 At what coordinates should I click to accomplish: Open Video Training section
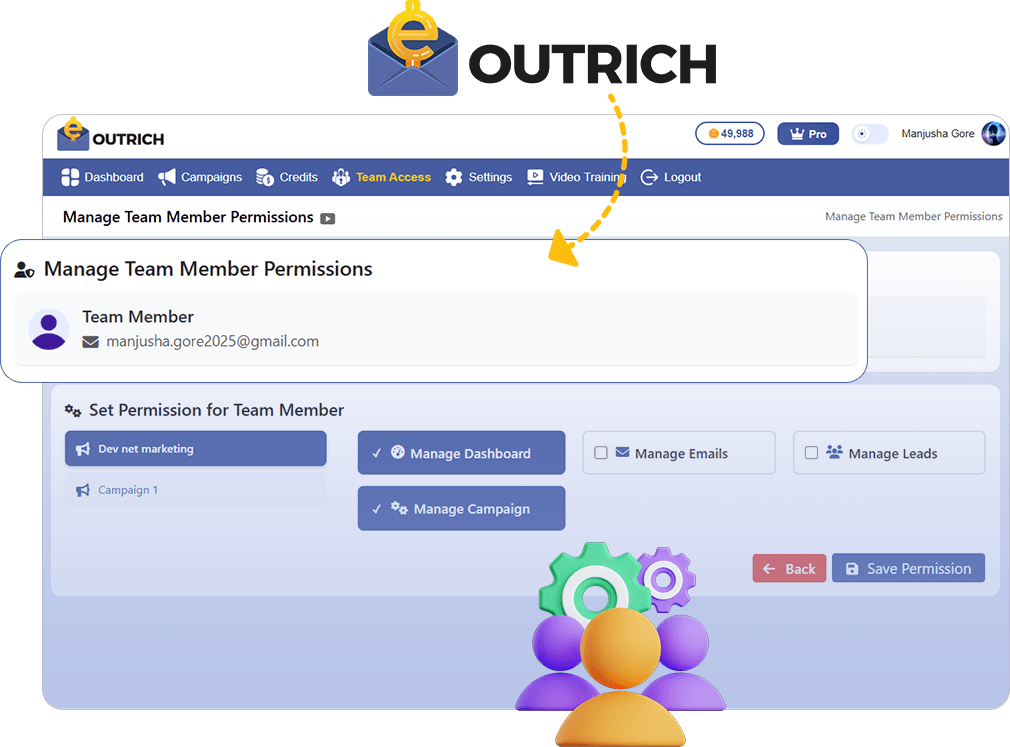point(575,178)
